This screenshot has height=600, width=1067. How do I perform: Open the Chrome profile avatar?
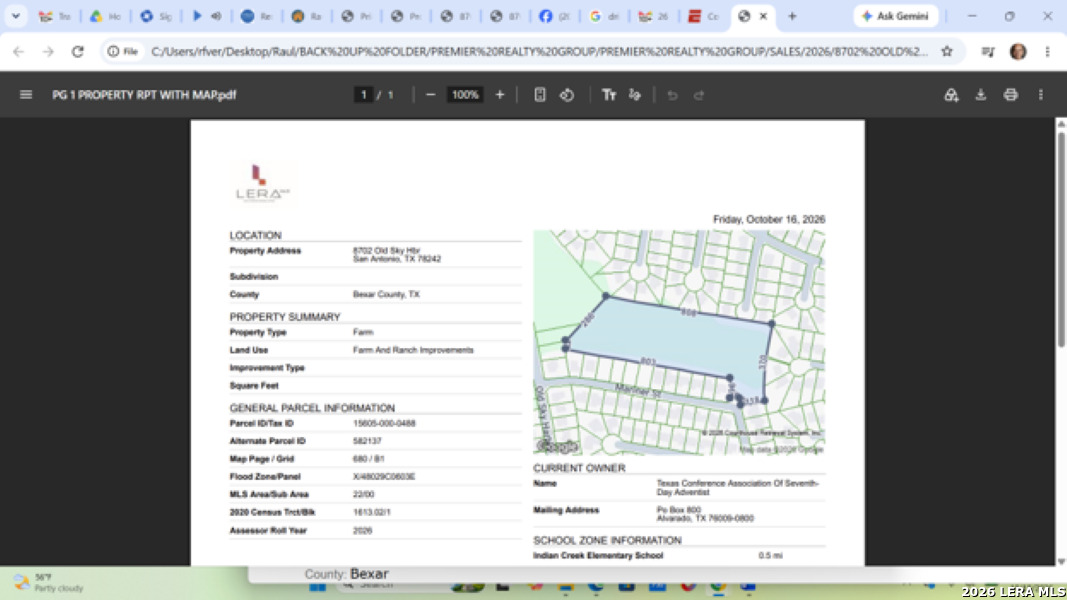pyautogui.click(x=1018, y=51)
